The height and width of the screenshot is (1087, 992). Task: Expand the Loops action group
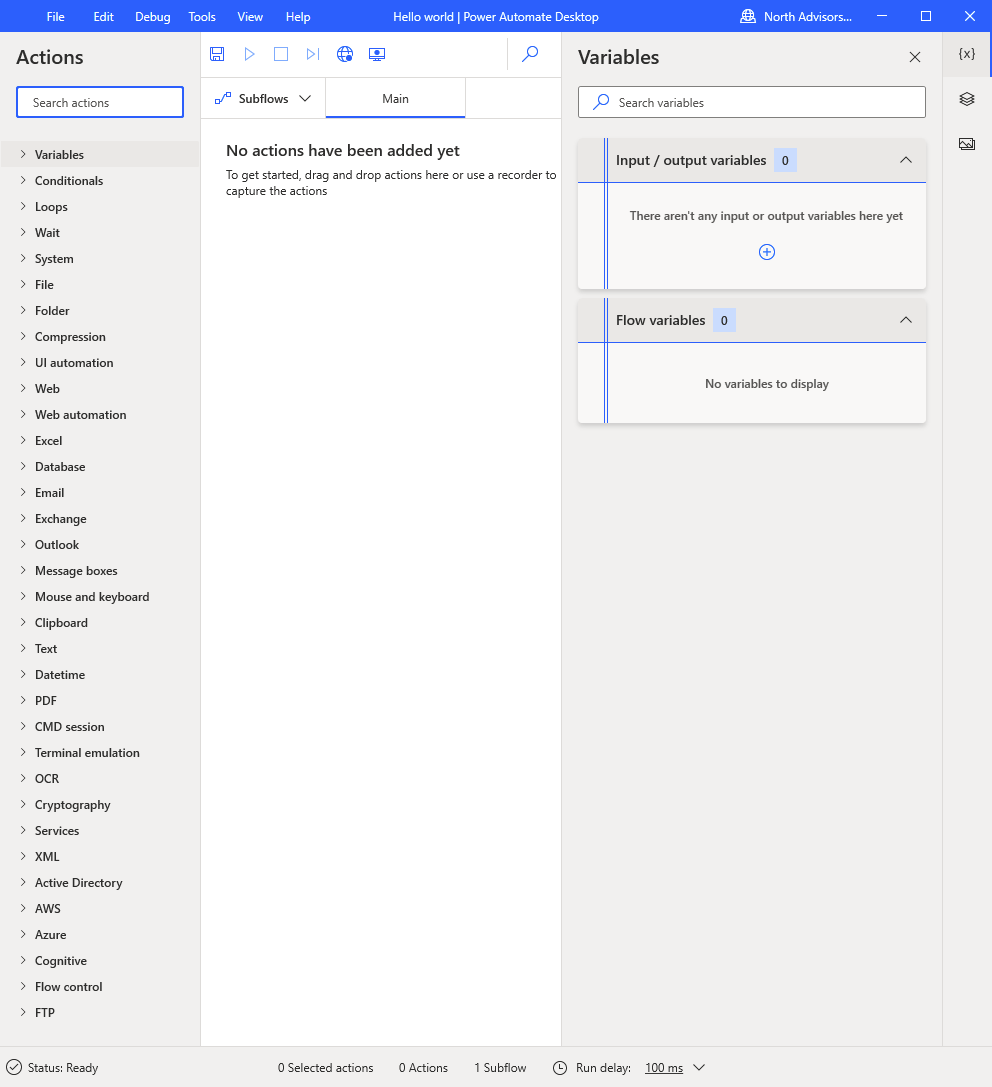click(x=23, y=207)
